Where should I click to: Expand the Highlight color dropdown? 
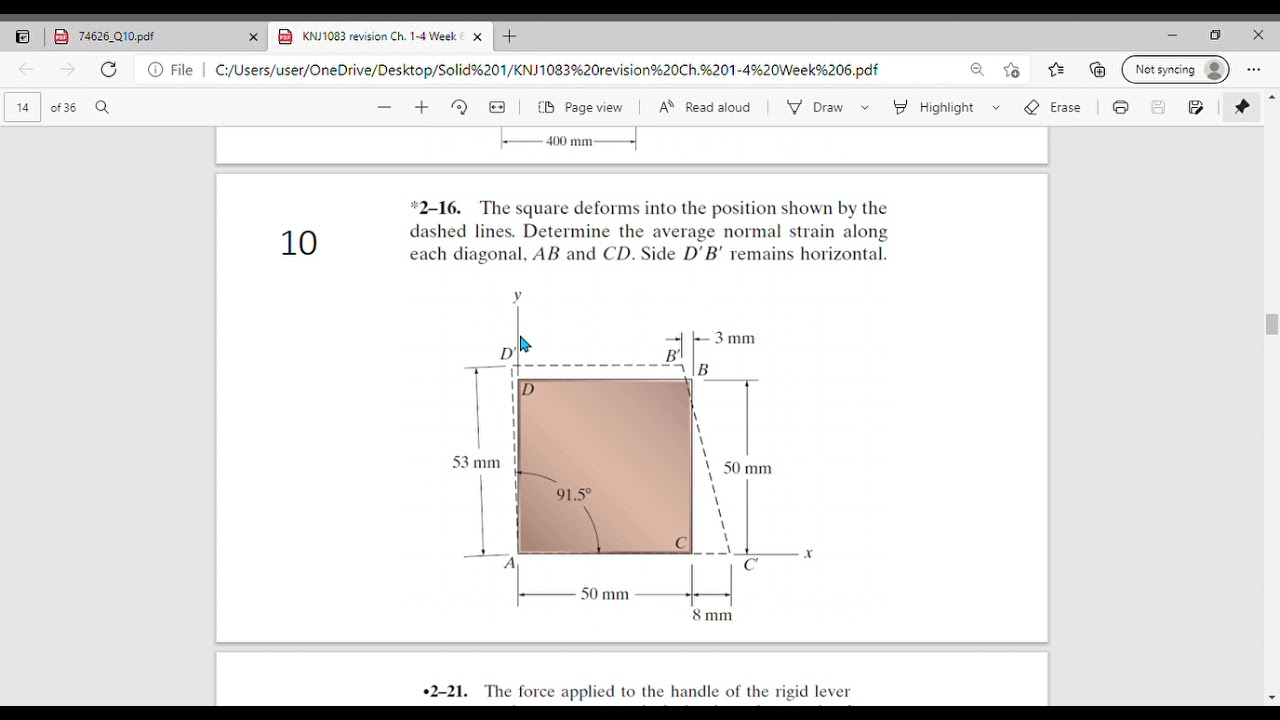(x=996, y=107)
